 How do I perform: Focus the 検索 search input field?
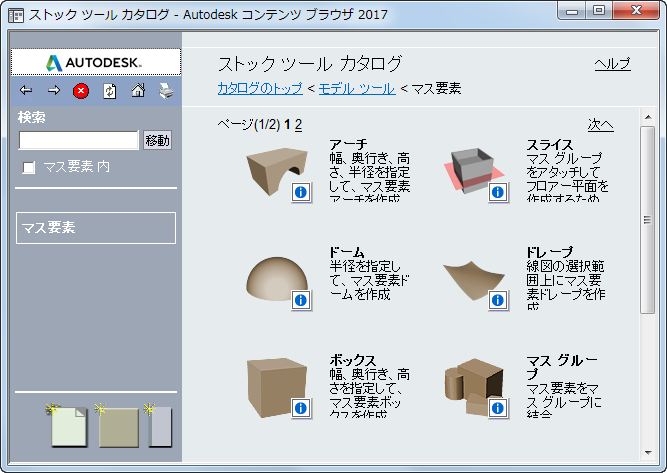point(79,140)
